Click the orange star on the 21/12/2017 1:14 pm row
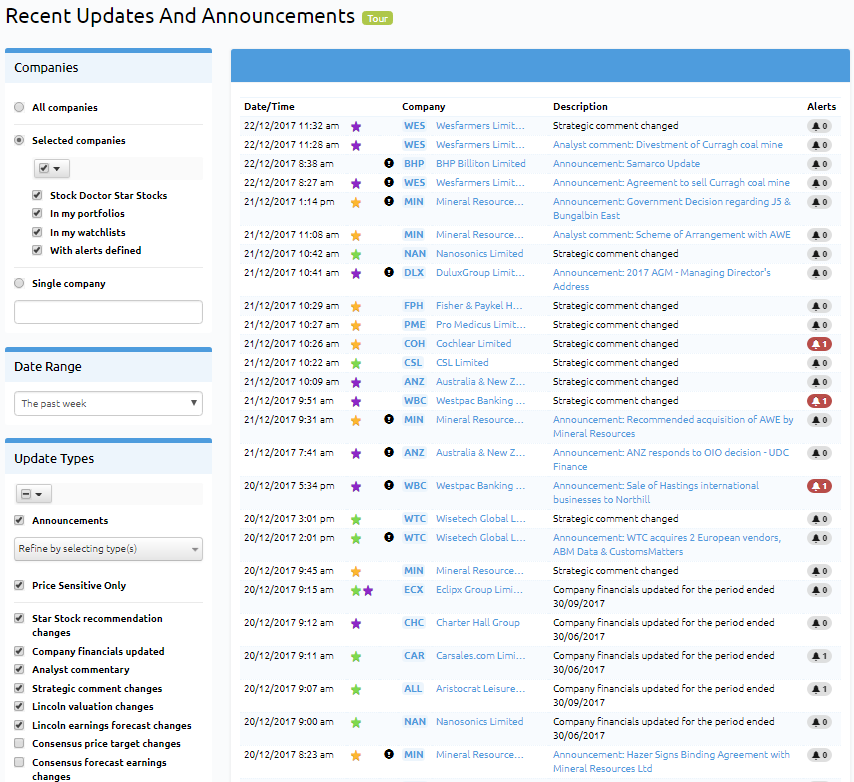The width and height of the screenshot is (854, 782). (x=356, y=203)
